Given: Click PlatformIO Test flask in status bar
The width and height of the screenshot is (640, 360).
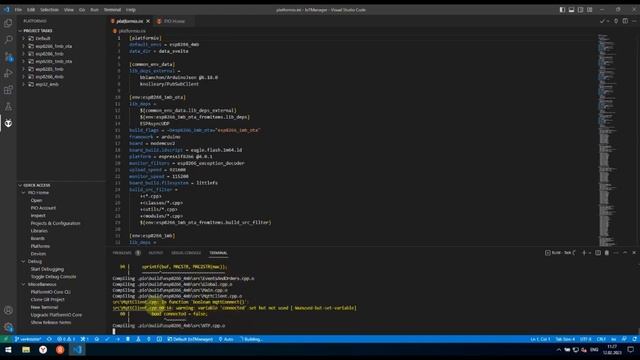Looking at the screenshot, I should [138, 339].
